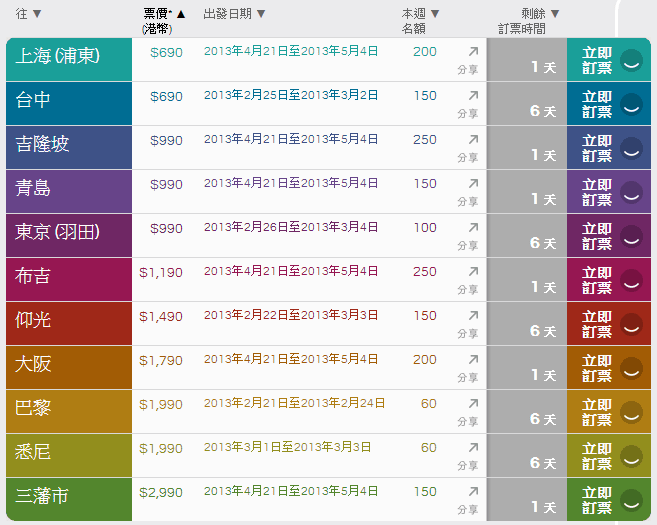The height and width of the screenshot is (525, 657).
Task: Click 巴黎 departure date range text
Action: (x=294, y=403)
